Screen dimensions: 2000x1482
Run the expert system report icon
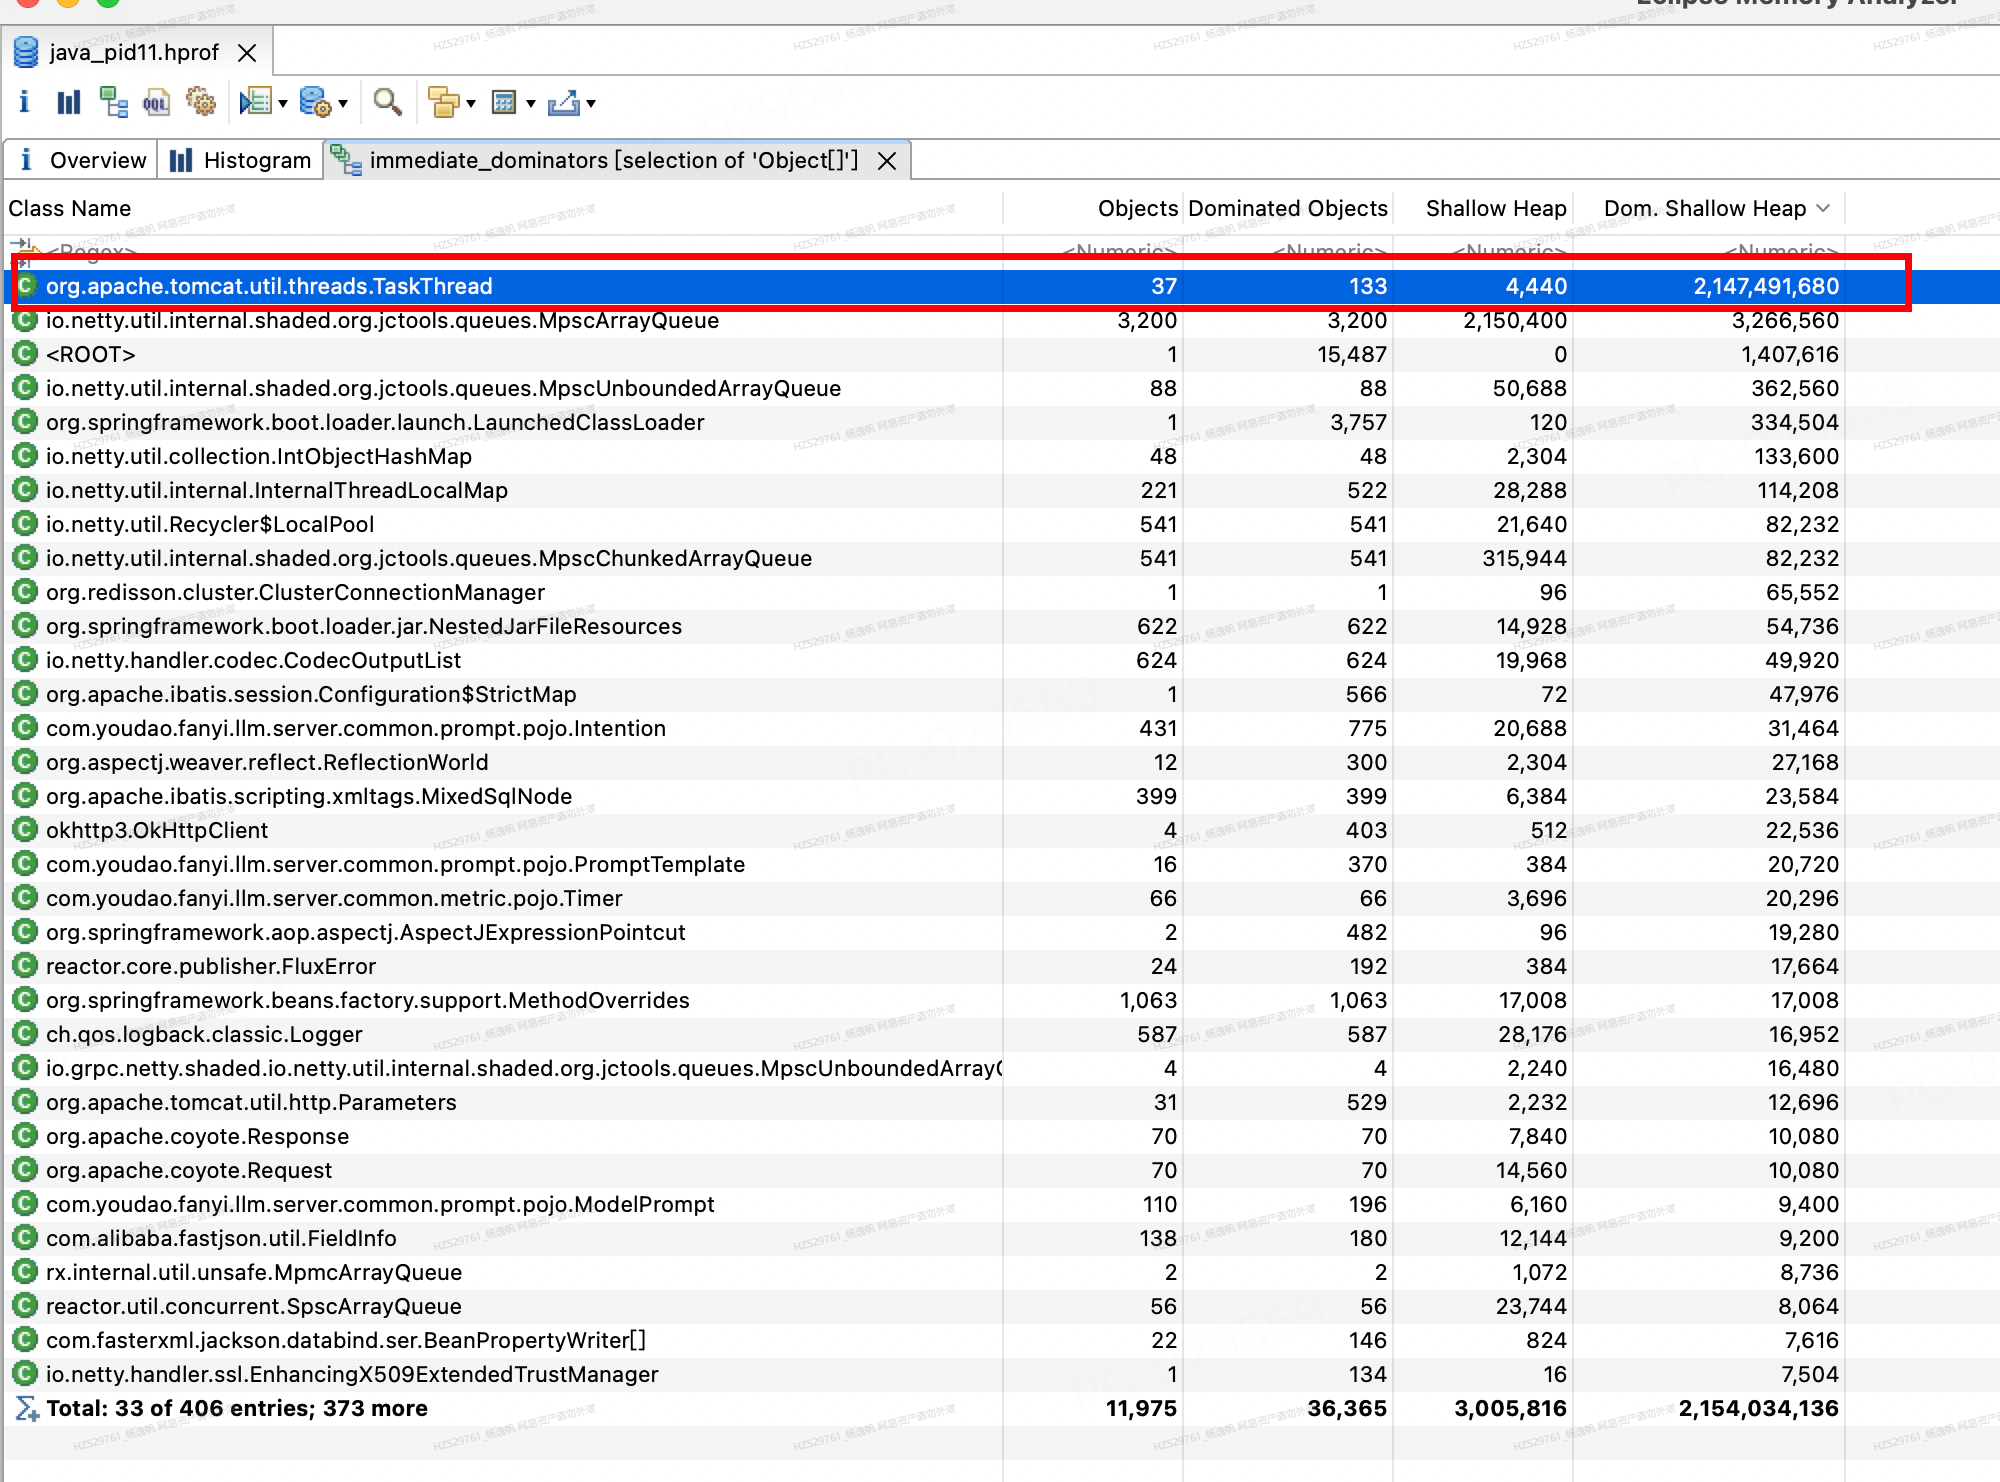coord(256,102)
